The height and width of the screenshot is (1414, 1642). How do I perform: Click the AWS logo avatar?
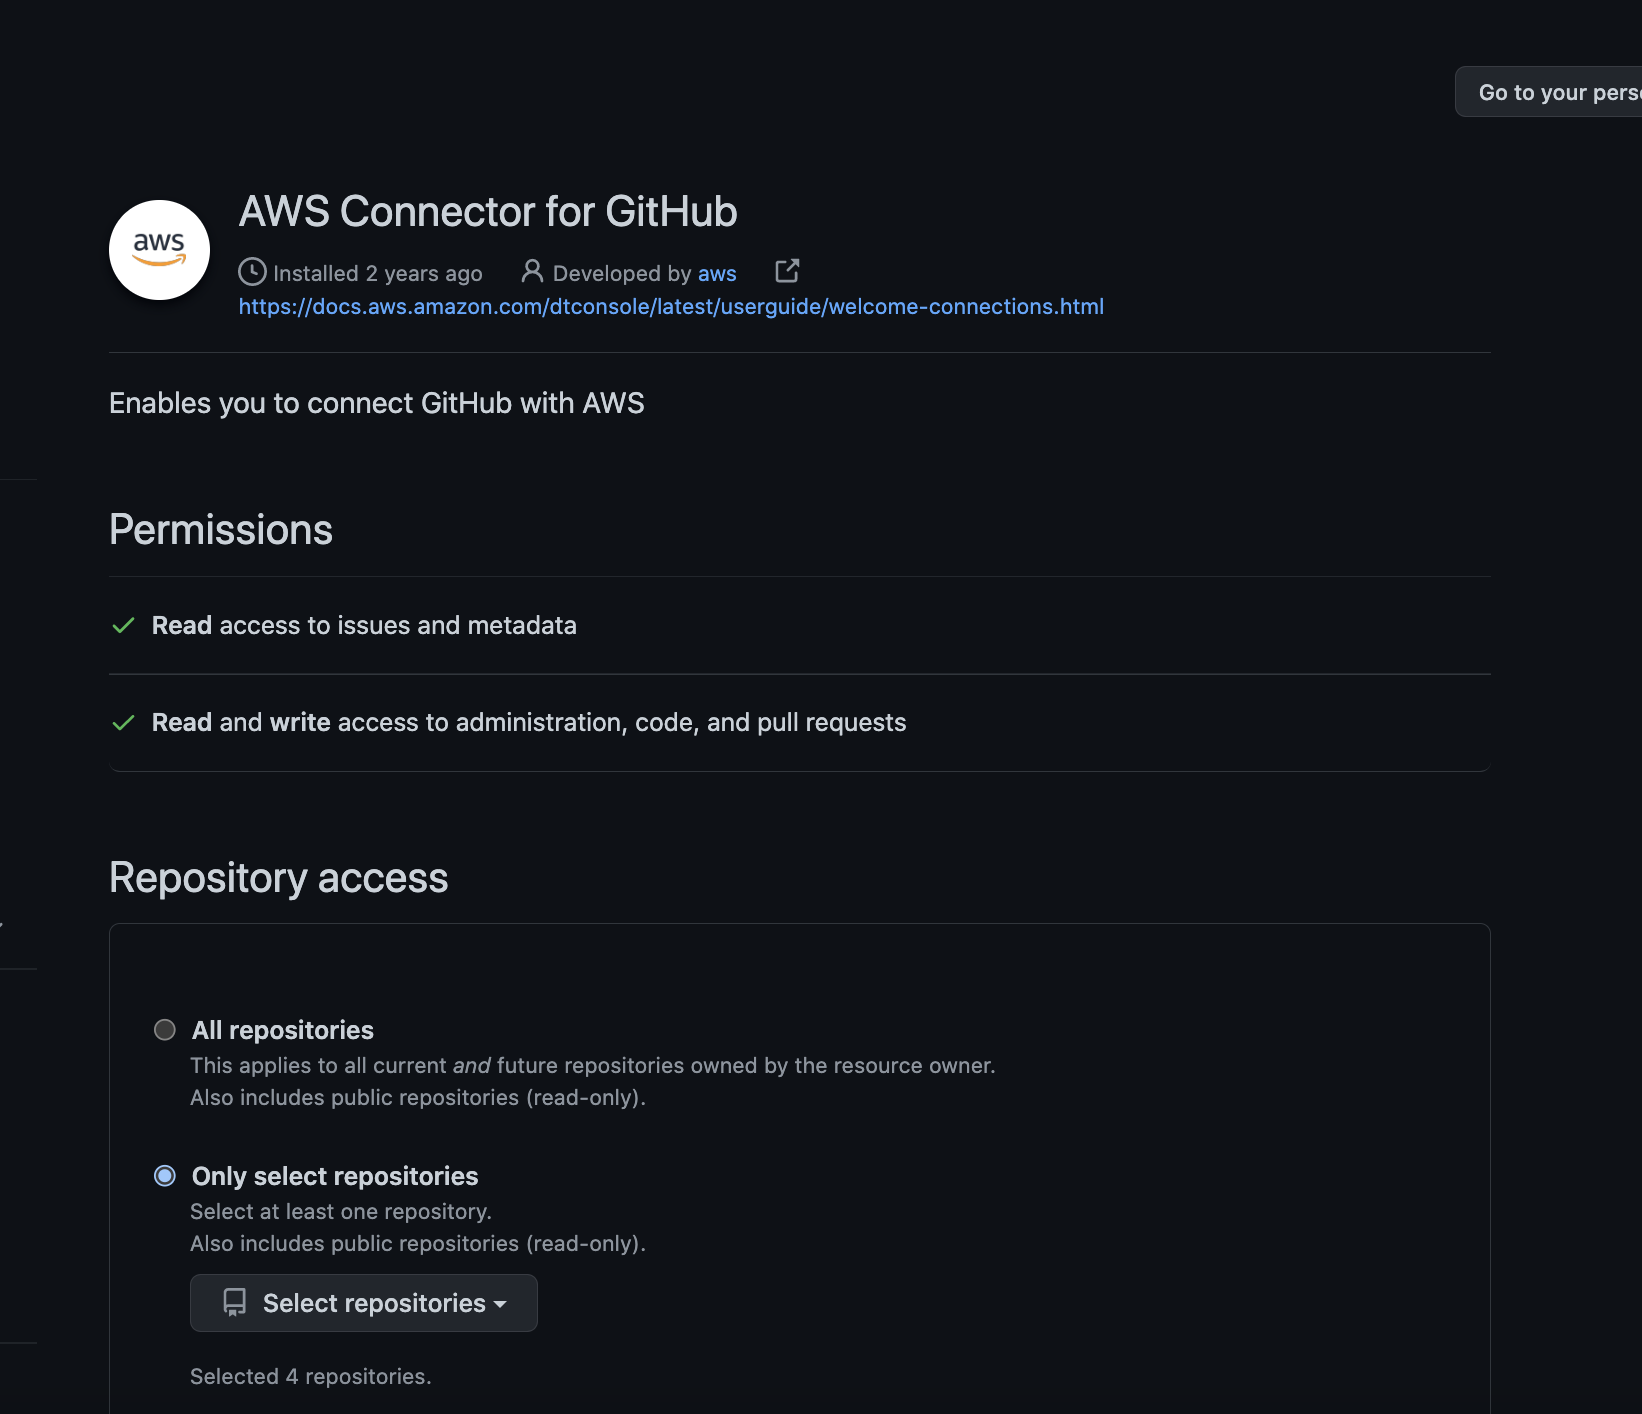tap(159, 250)
